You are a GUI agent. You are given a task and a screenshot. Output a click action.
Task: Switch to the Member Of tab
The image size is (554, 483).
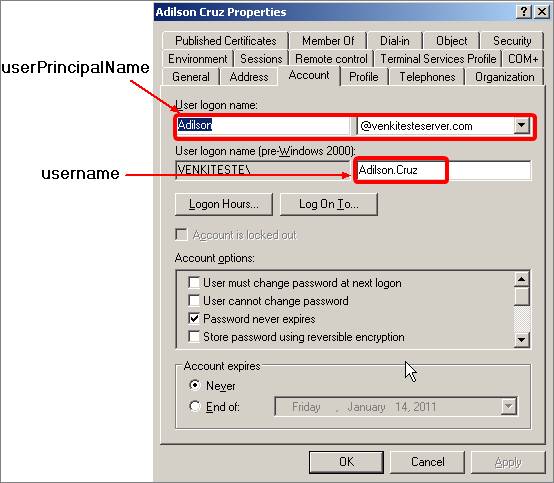(328, 41)
